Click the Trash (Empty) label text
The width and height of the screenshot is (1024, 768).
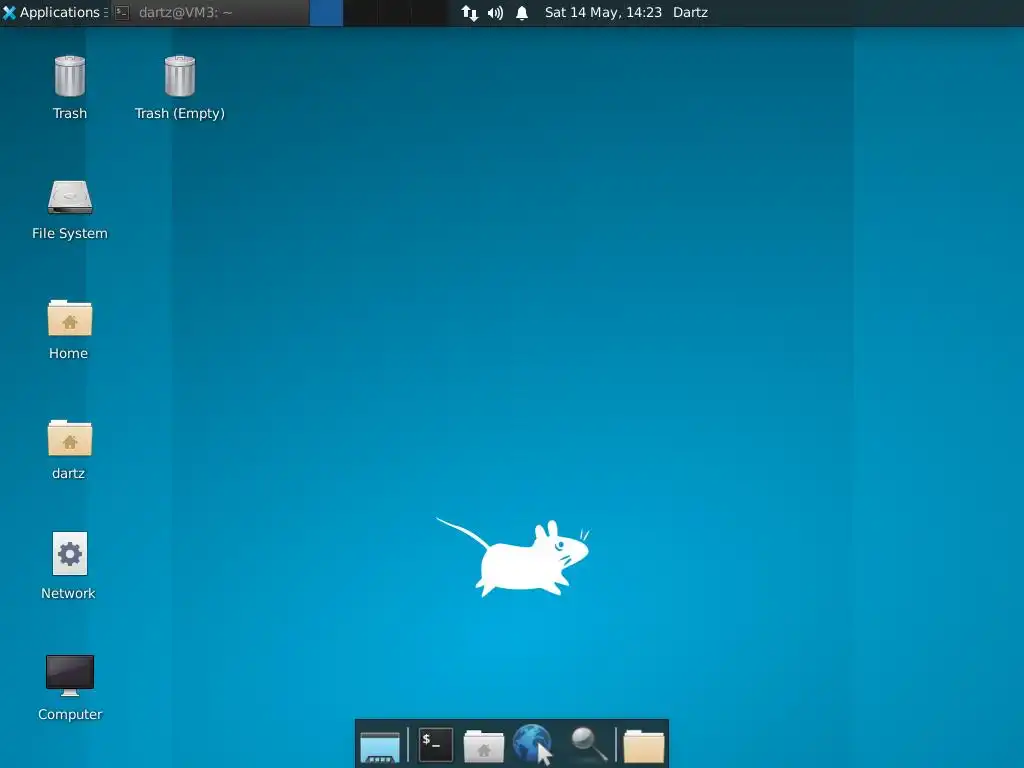pyautogui.click(x=180, y=114)
